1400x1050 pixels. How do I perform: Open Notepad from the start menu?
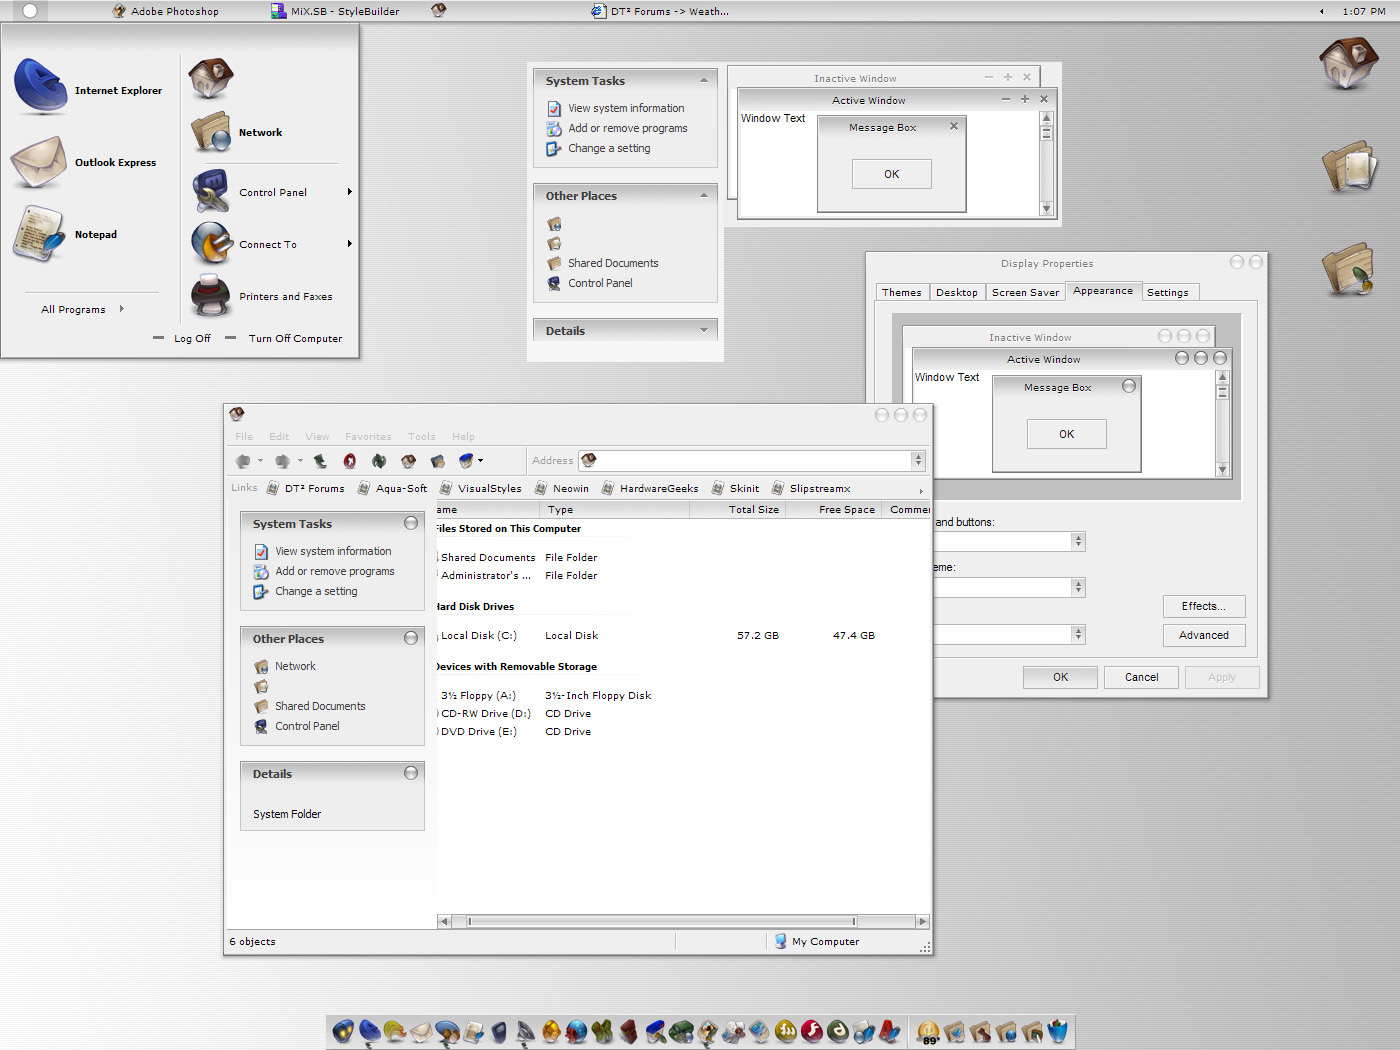[65, 234]
